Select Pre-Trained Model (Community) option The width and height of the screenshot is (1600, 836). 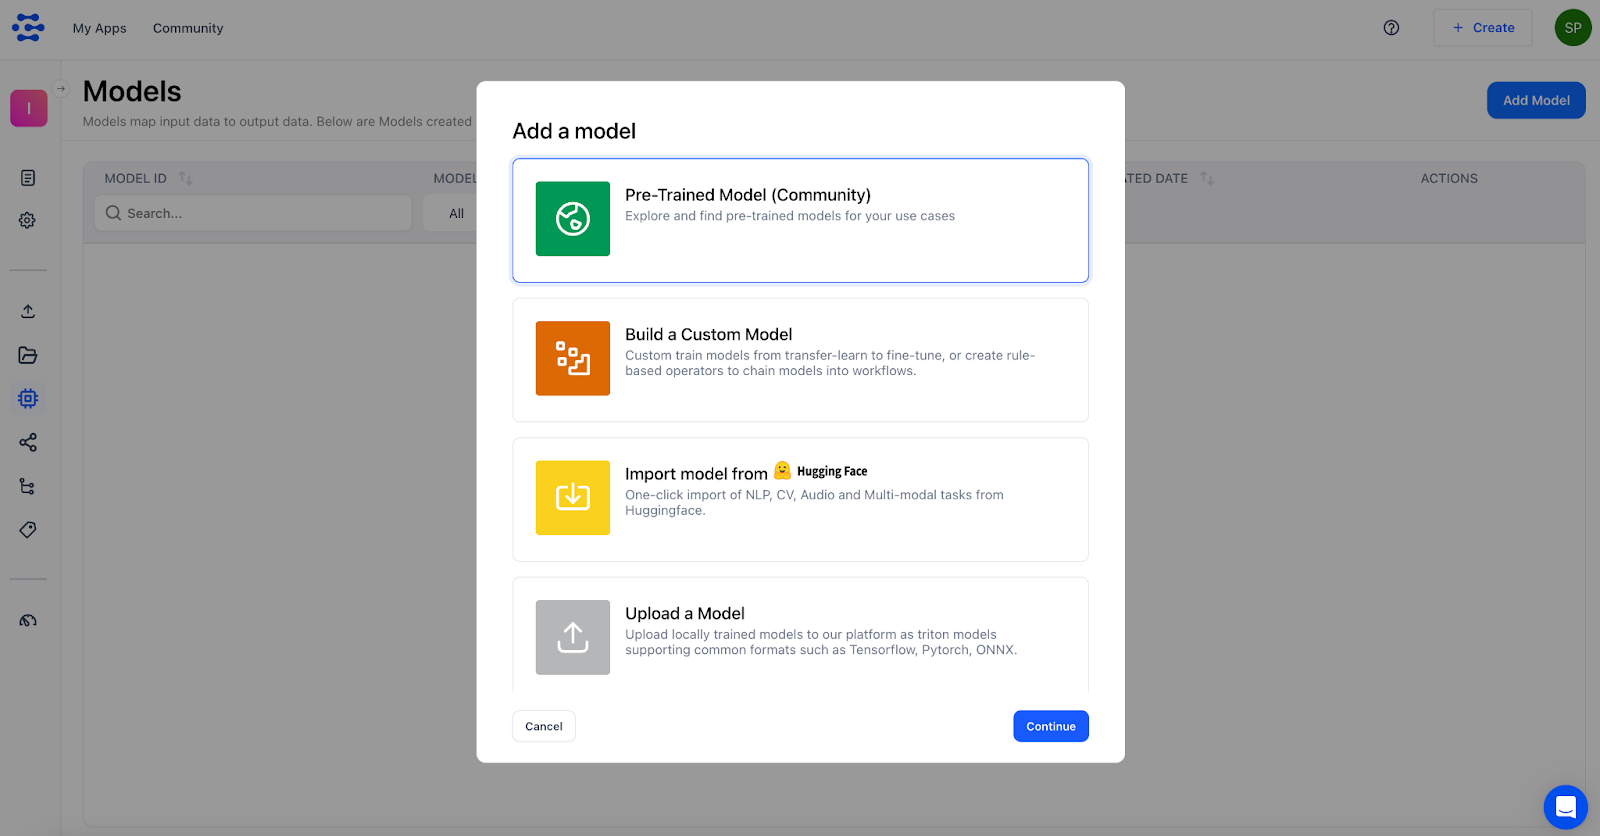click(x=800, y=220)
